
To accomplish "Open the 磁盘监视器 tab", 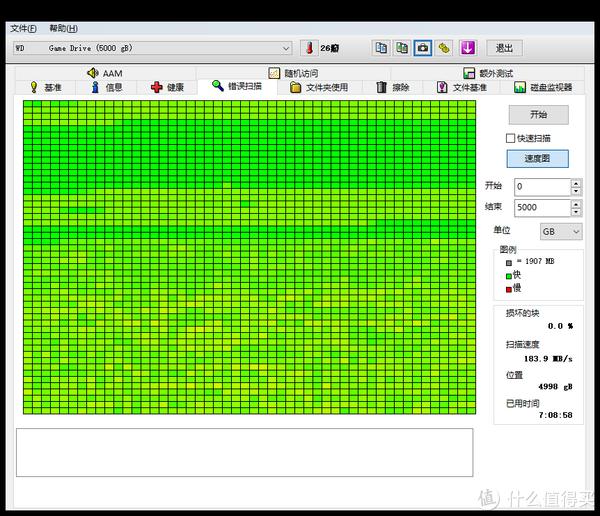I will (x=543, y=87).
